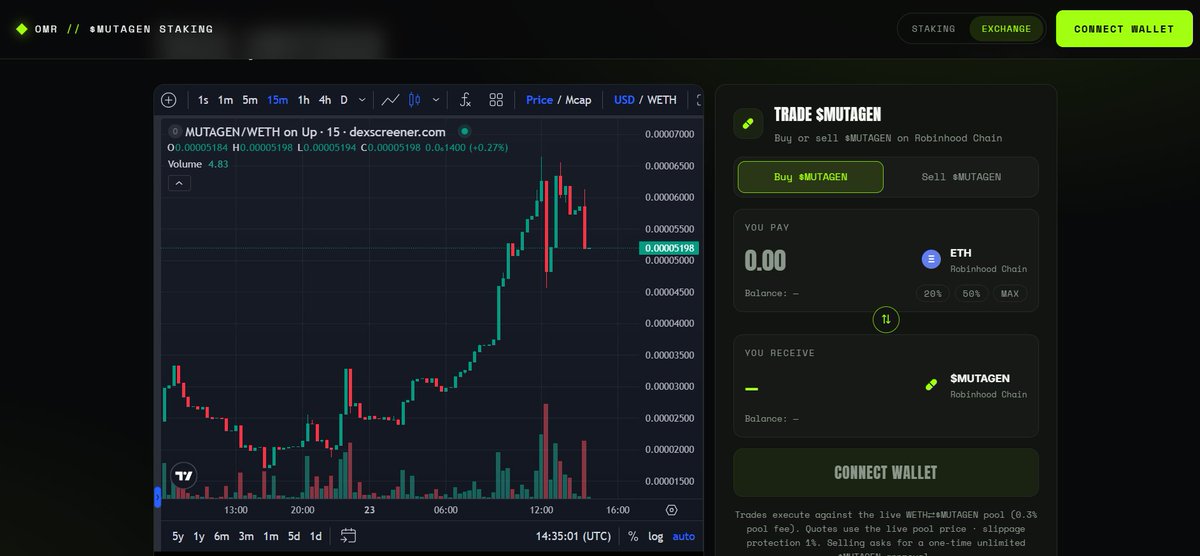Set interval to 15m
This screenshot has width=1200, height=556.
277,100
